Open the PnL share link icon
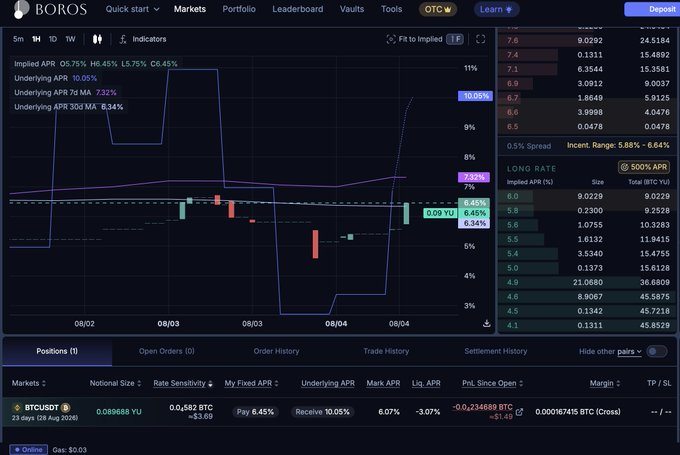Image resolution: width=680 pixels, height=455 pixels. click(520, 412)
